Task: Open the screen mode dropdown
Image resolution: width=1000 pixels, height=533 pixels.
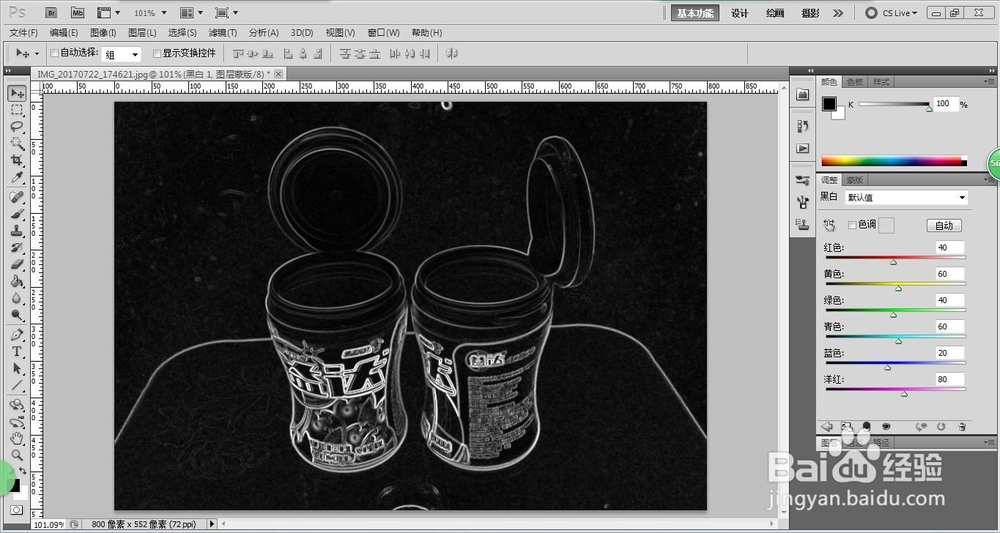Action: point(226,13)
